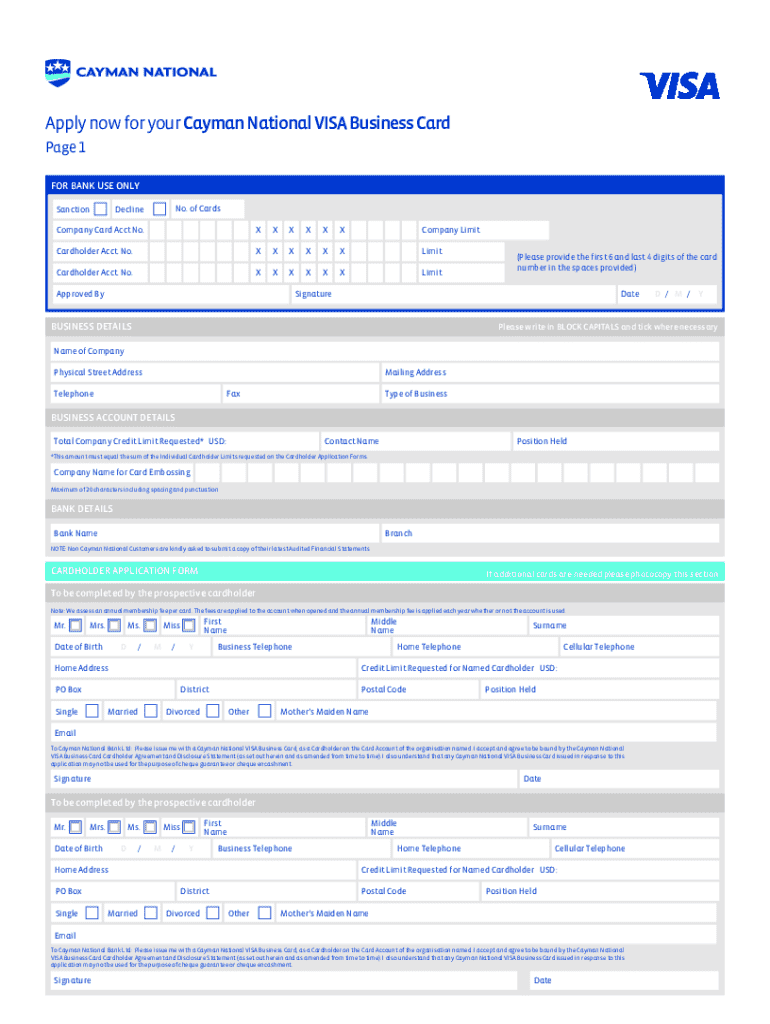Tick the Sanction checkbox
Screen dimensions: 770x1024
[x=100, y=210]
